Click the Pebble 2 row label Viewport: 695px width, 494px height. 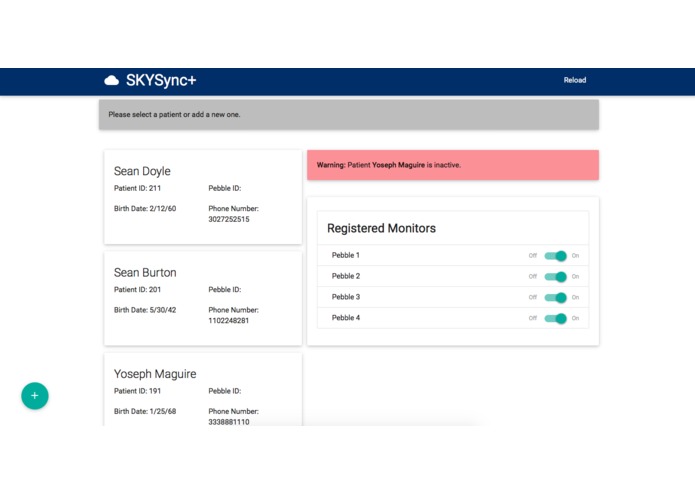[346, 276]
